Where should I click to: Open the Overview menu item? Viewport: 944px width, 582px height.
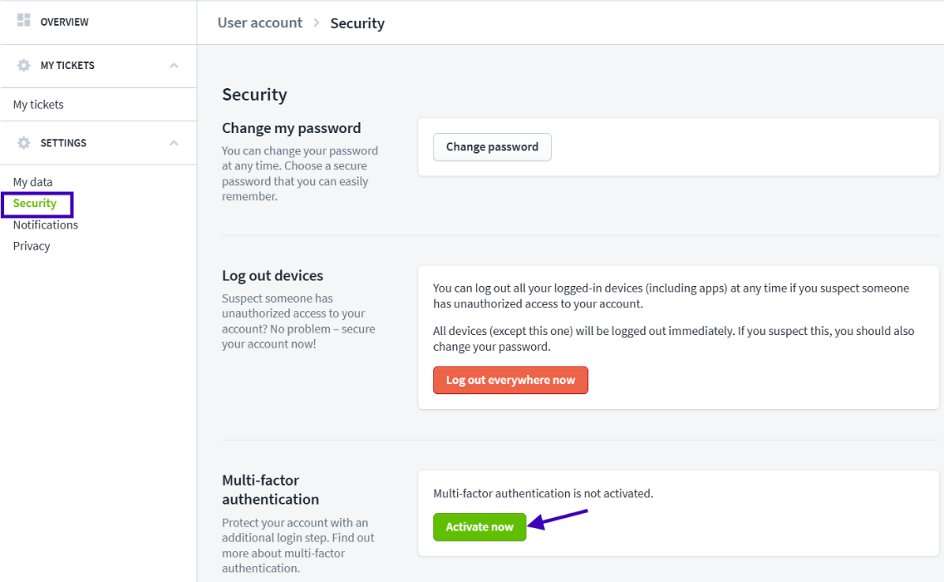[64, 22]
